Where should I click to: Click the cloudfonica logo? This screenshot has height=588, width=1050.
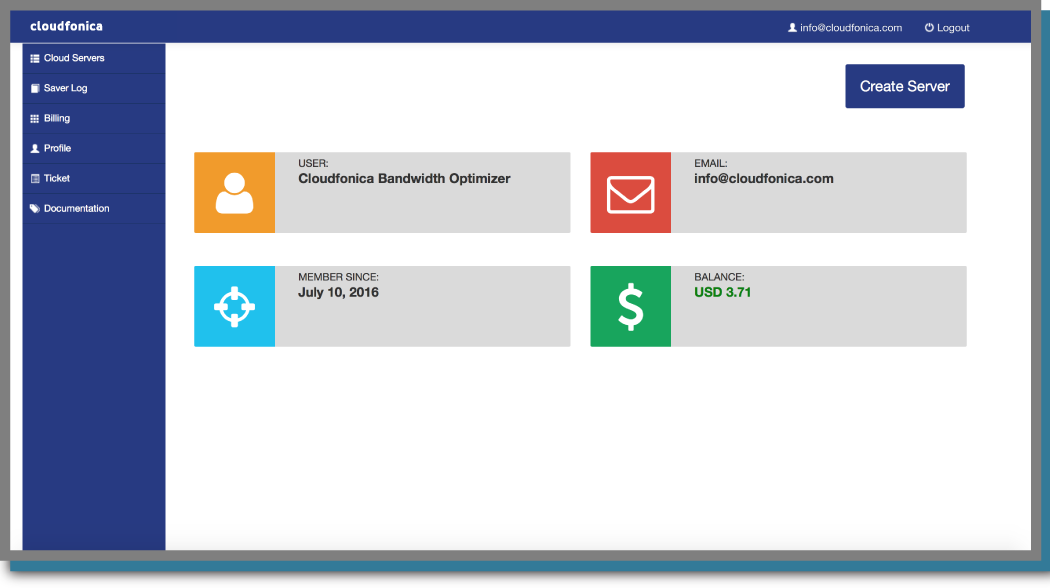(66, 26)
